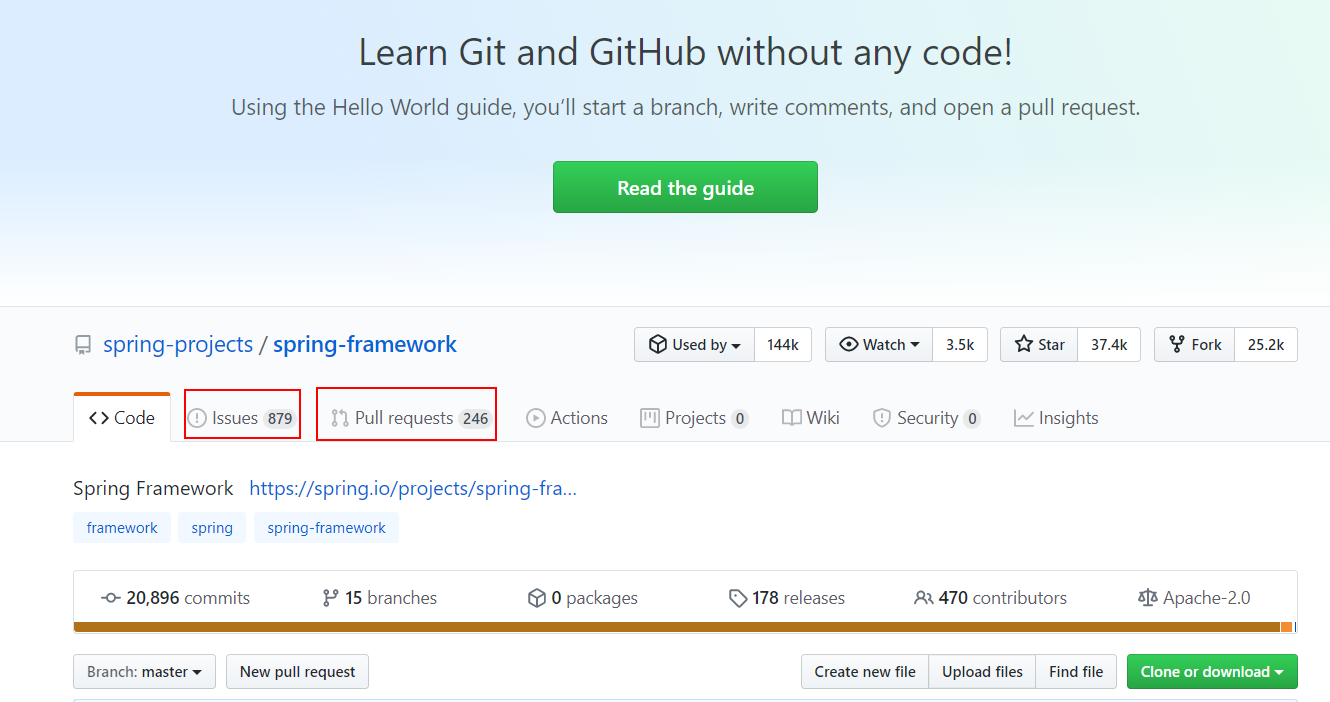Click the Security shield icon
Viewport: 1330px width, 702px height.
pos(881,418)
